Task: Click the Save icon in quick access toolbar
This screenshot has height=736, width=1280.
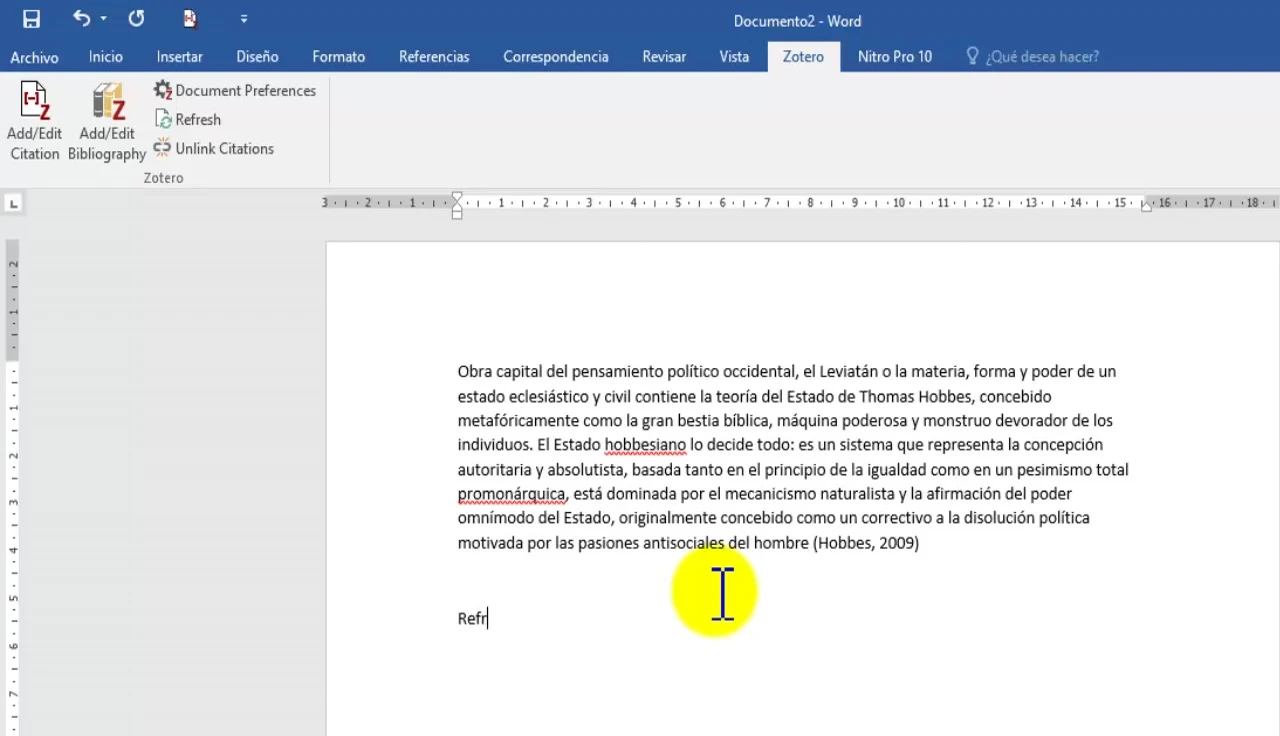Action: (31, 19)
